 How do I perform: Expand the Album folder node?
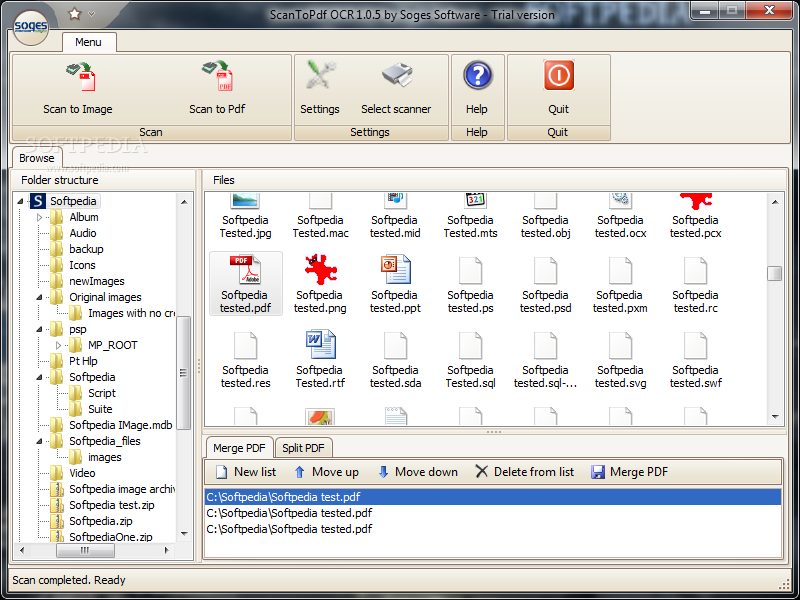coord(40,217)
